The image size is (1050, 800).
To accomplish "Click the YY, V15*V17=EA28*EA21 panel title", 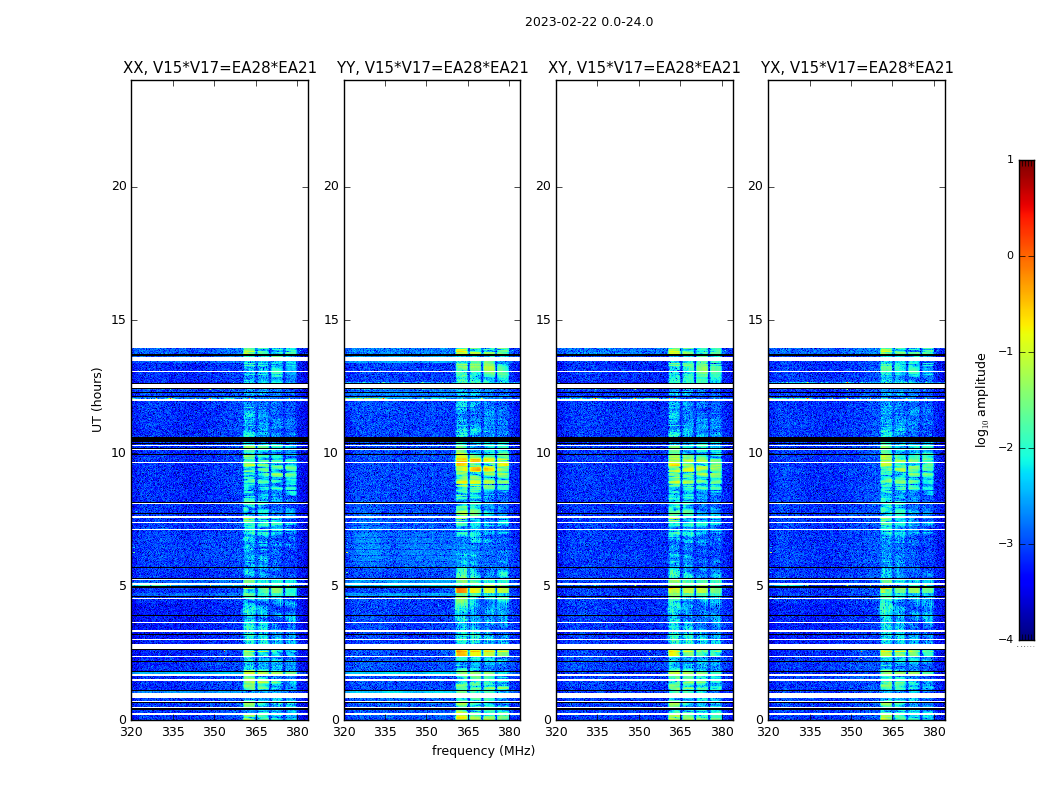I will pyautogui.click(x=433, y=68).
